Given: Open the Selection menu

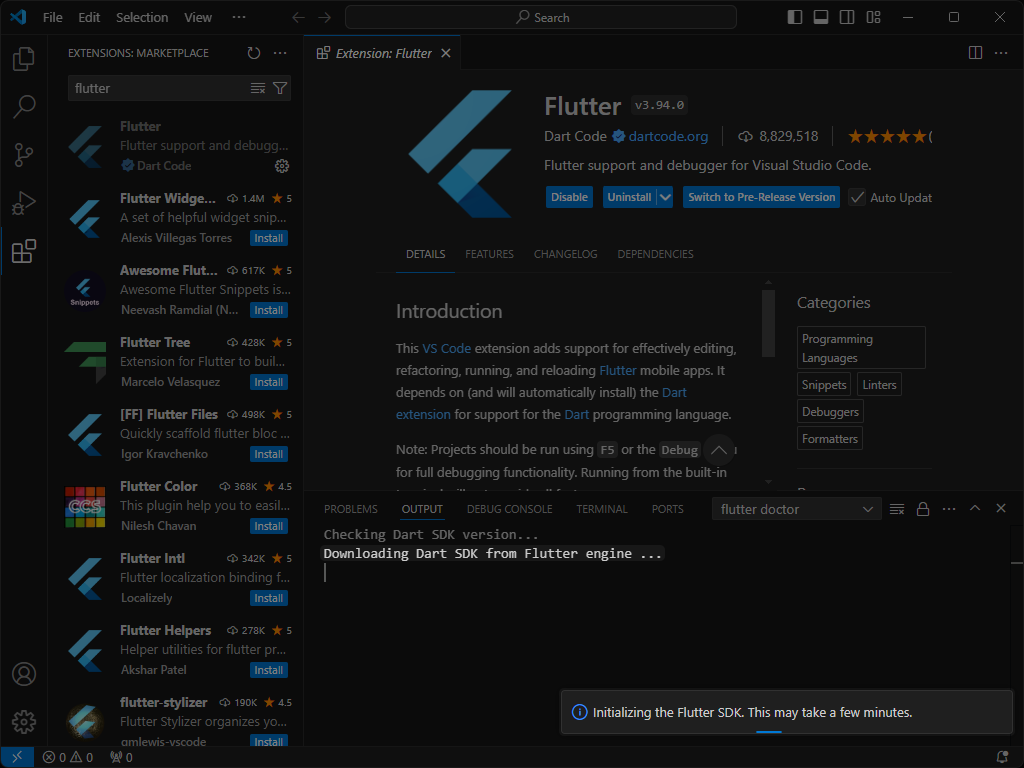Looking at the screenshot, I should tap(142, 18).
